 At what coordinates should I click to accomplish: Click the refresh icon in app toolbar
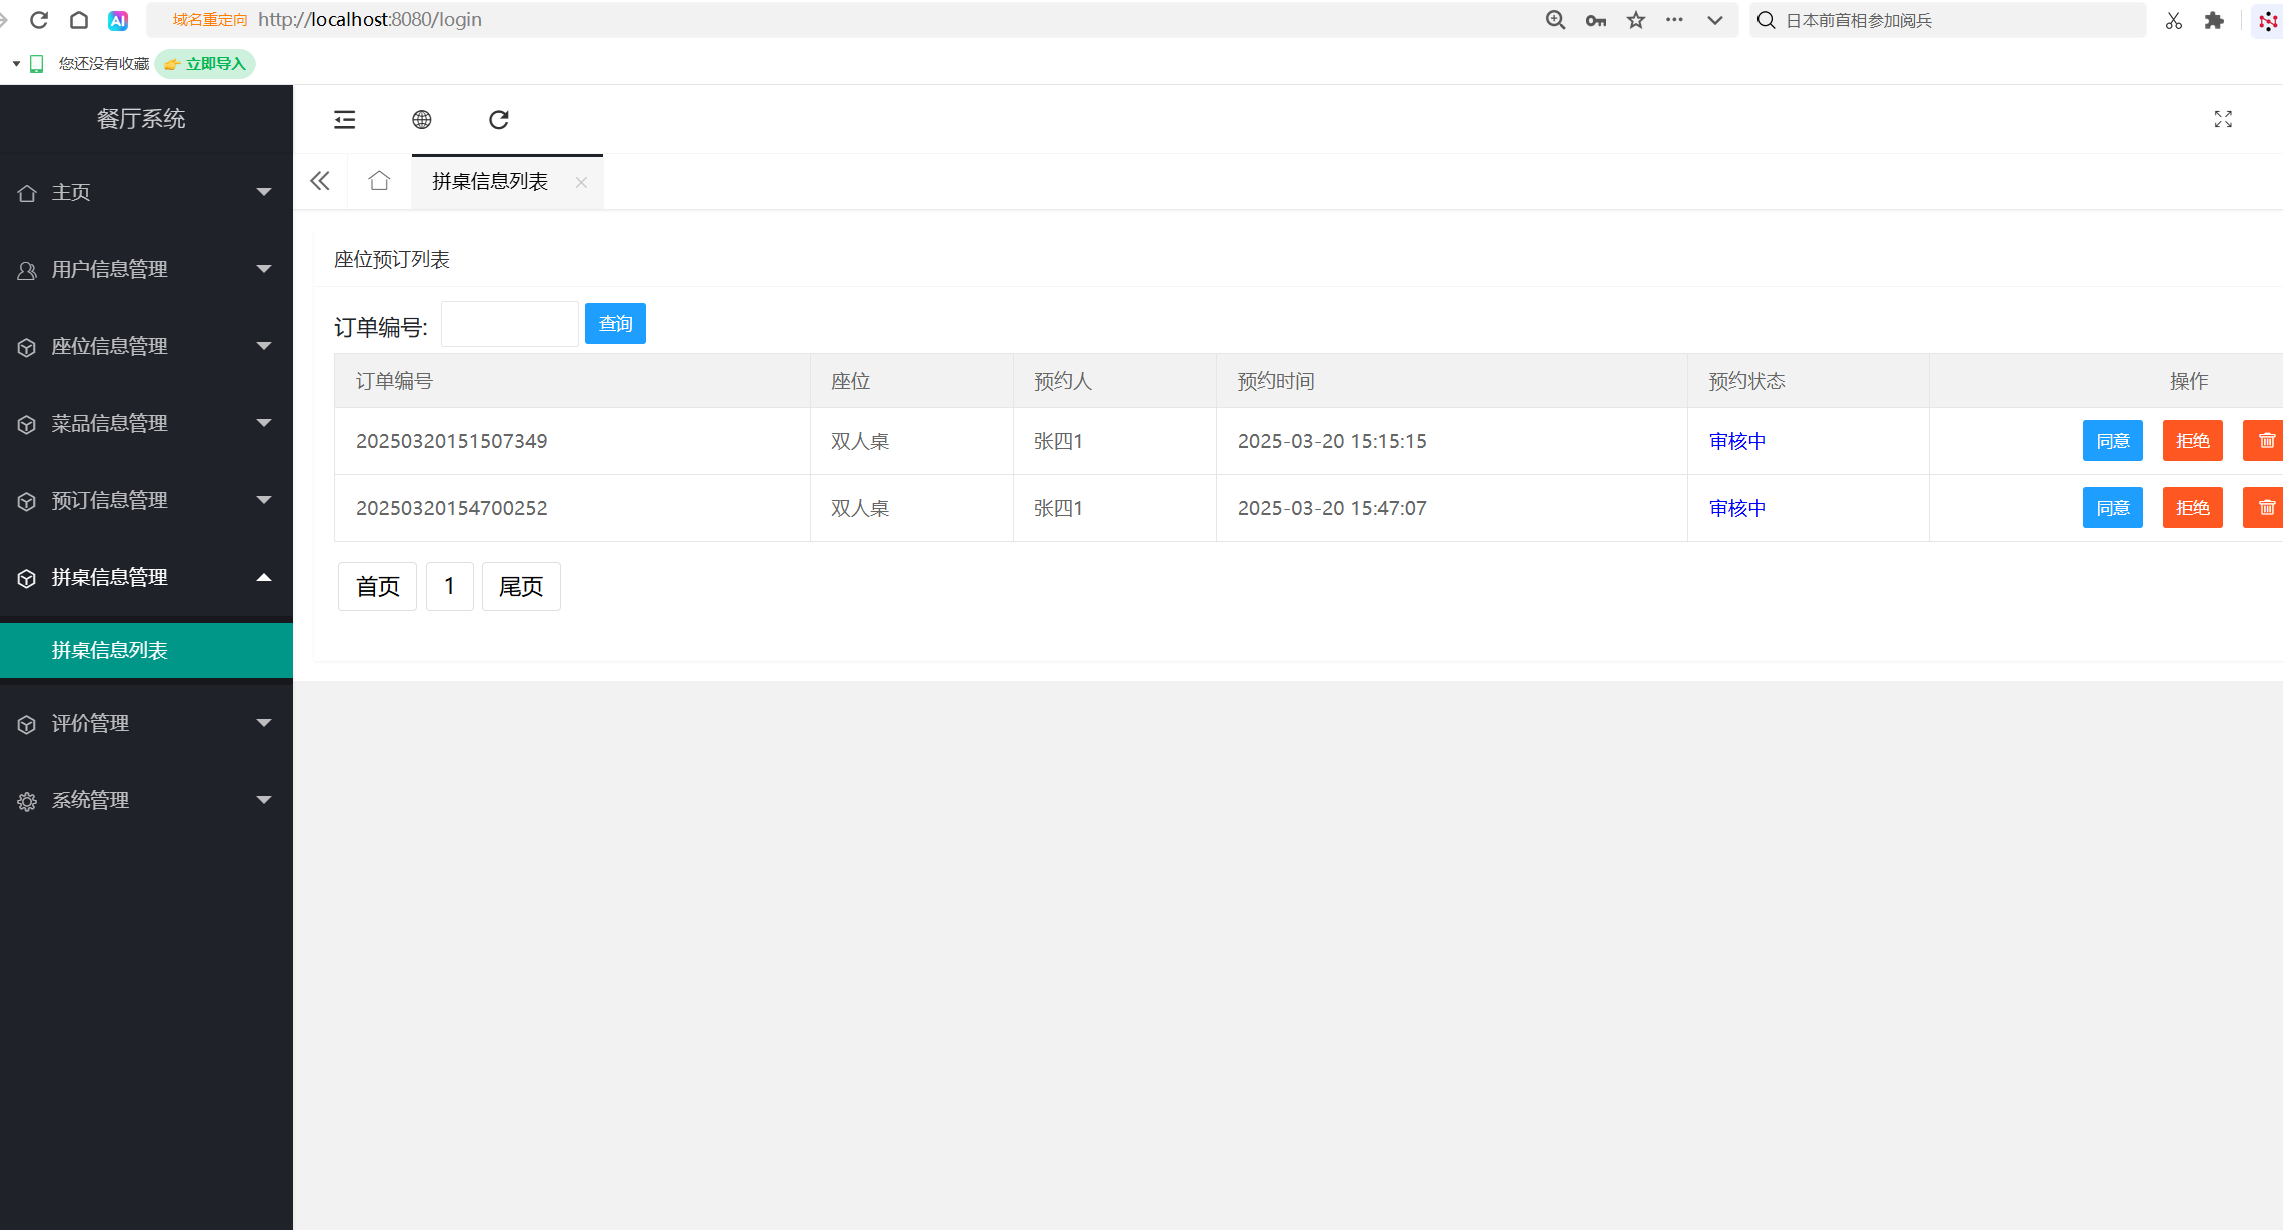(498, 120)
